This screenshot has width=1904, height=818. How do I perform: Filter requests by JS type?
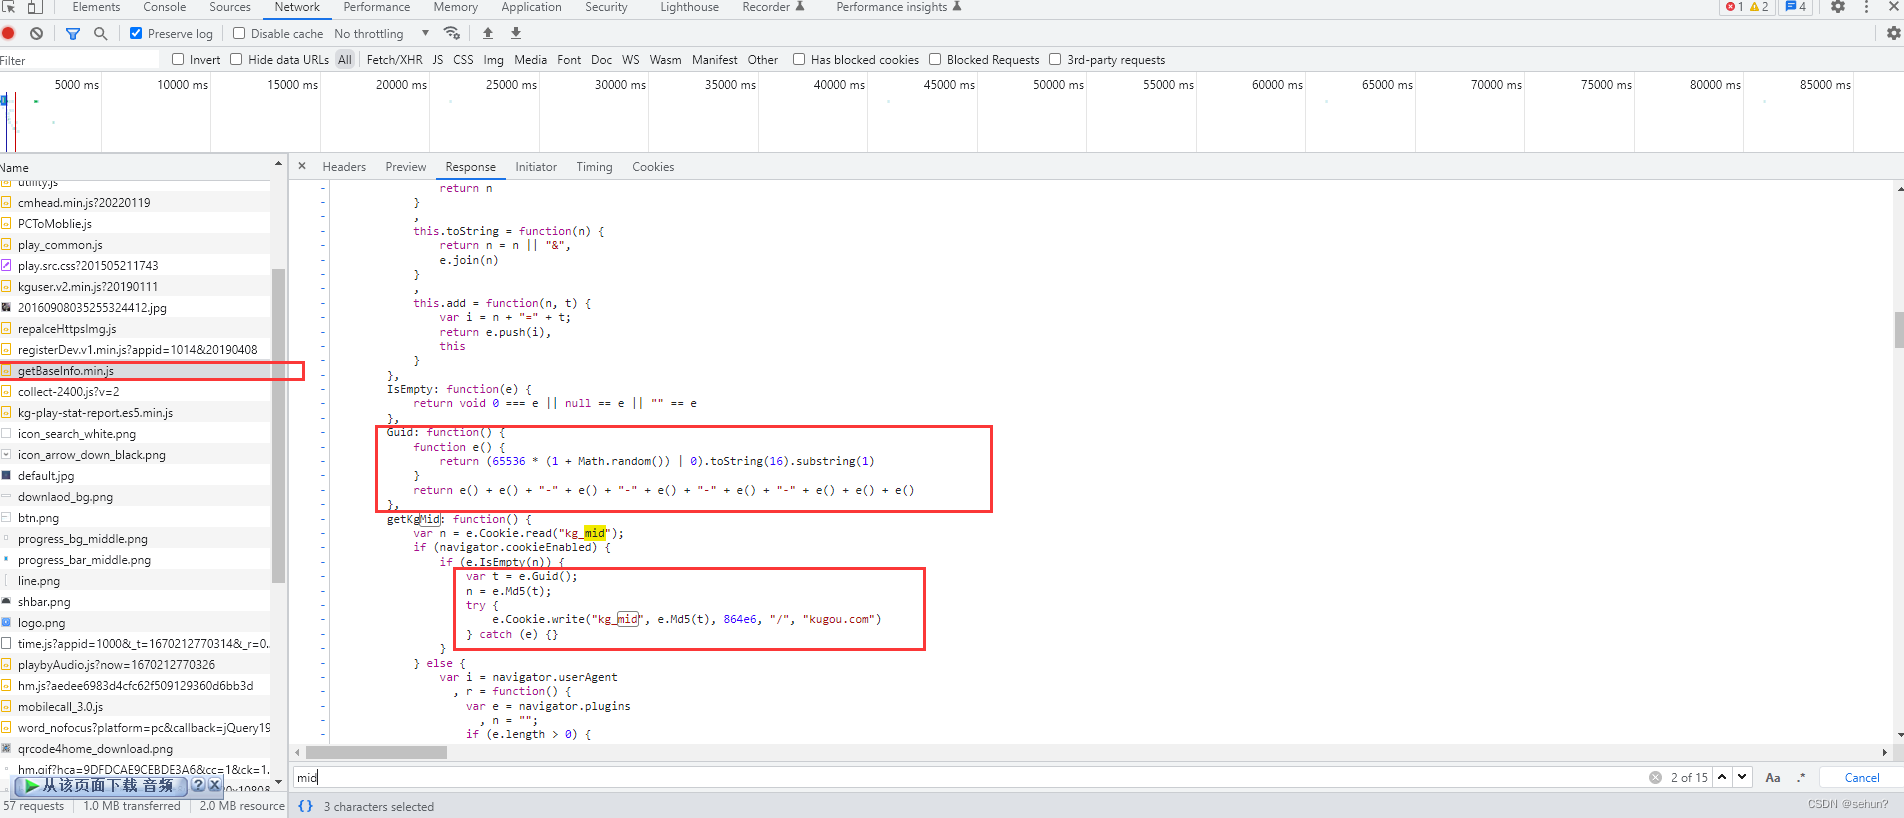point(438,60)
